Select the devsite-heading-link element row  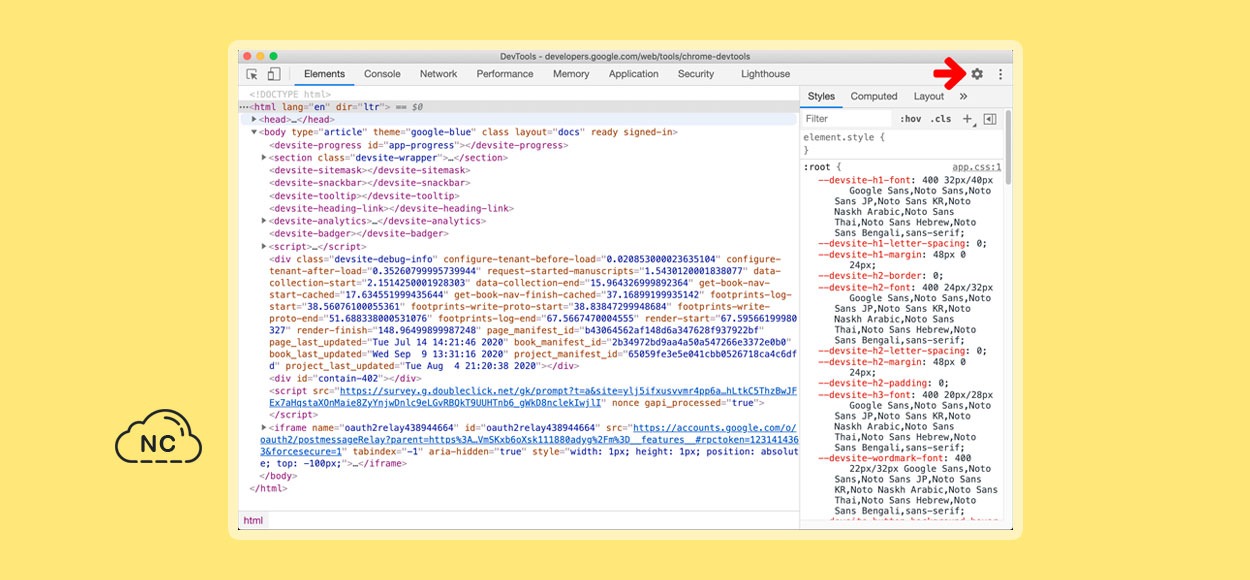click(x=392, y=208)
